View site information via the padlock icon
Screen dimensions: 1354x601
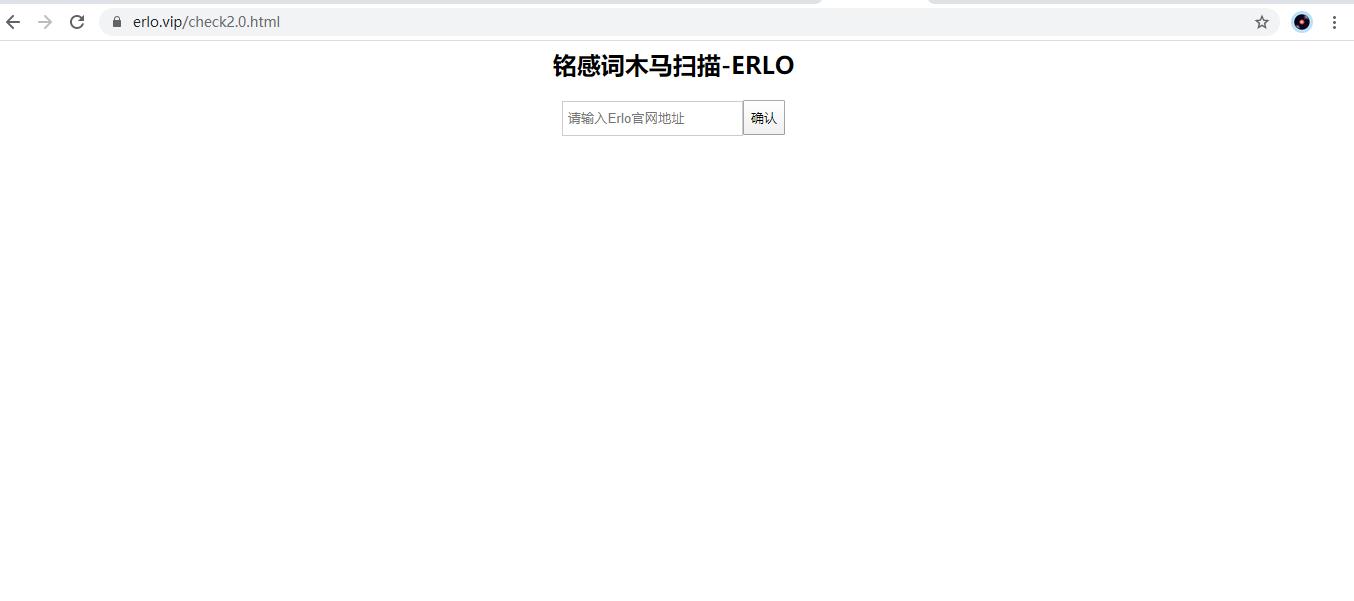(117, 22)
